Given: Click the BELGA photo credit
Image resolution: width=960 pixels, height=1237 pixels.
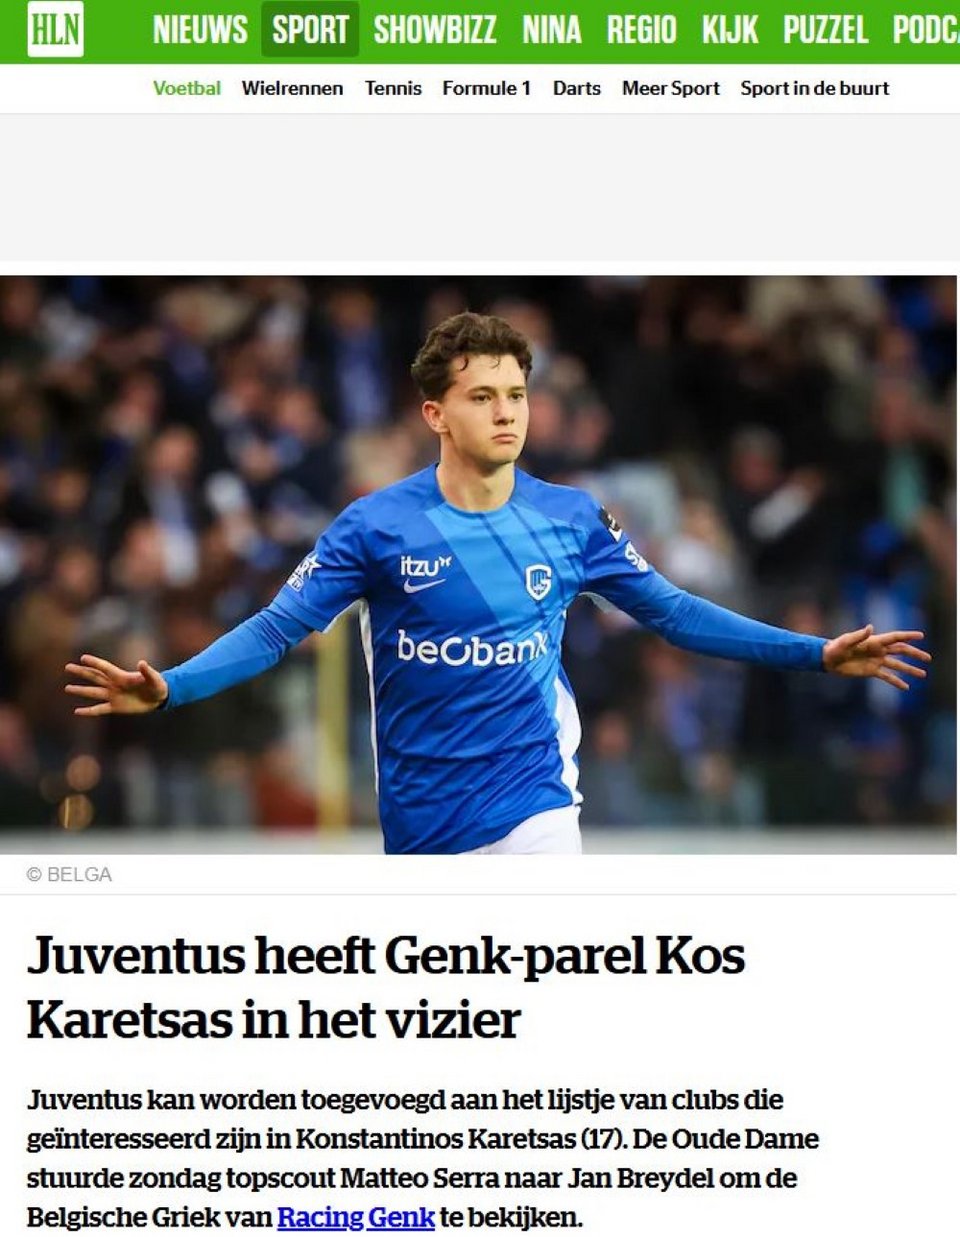Looking at the screenshot, I should point(69,874).
